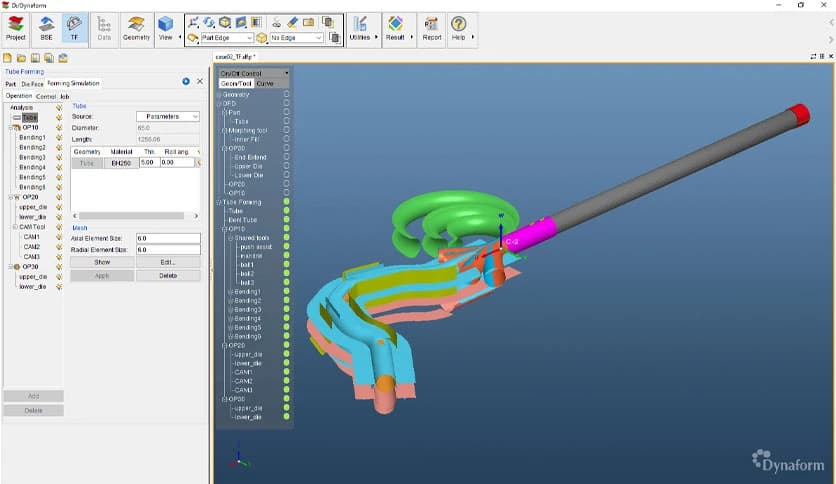Open the Geometry tools

136,28
